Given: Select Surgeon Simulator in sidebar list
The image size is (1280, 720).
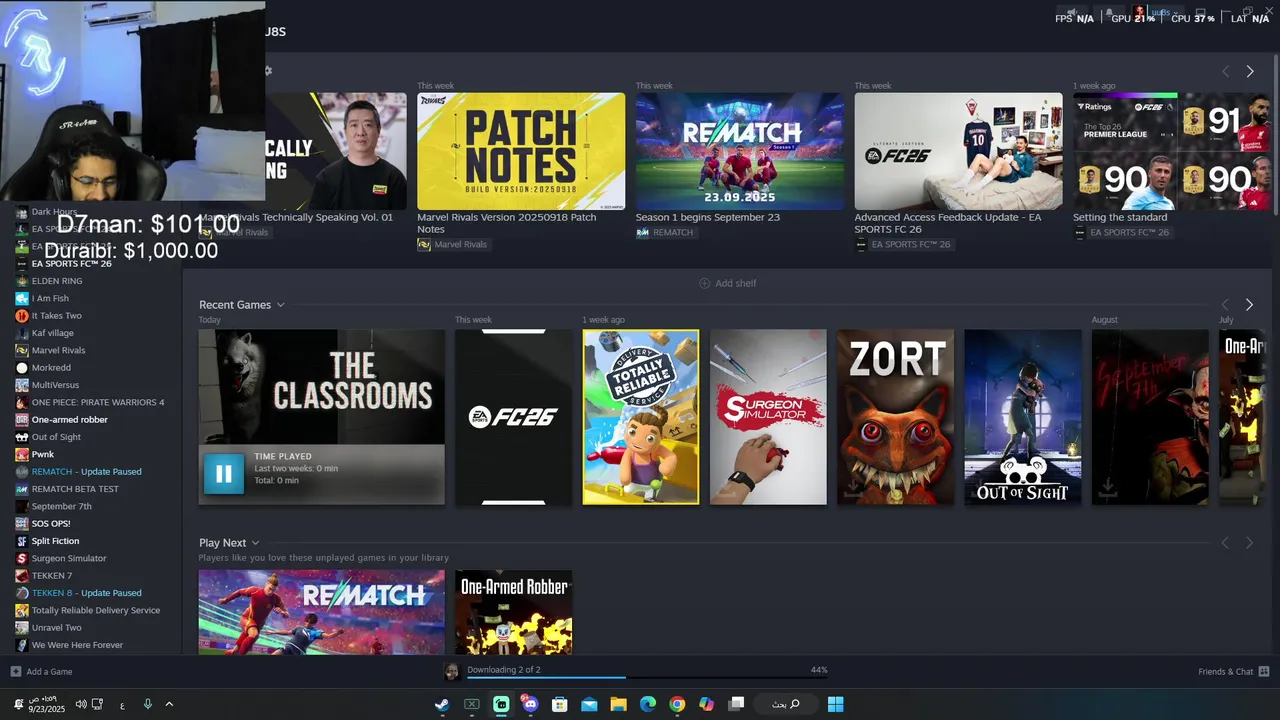Looking at the screenshot, I should (x=69, y=558).
